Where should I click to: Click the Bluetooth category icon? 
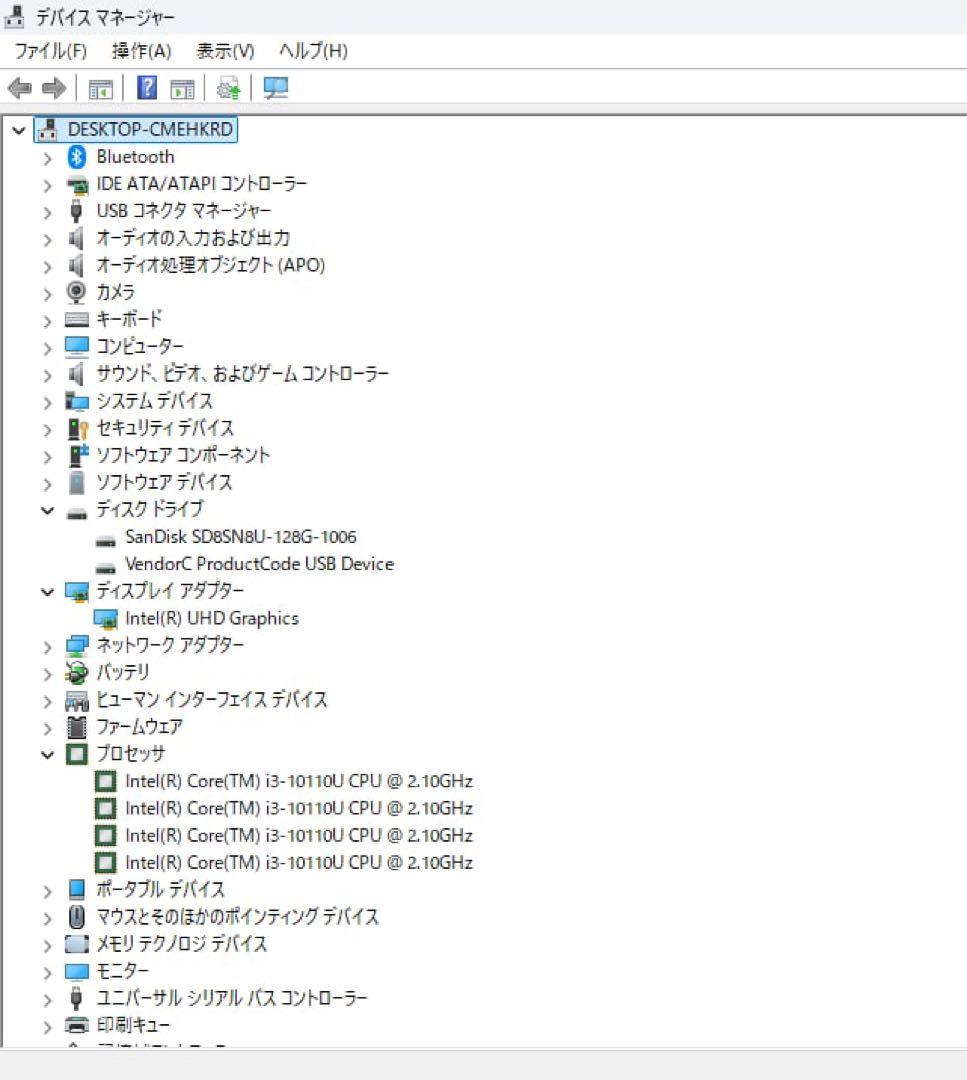tap(76, 157)
